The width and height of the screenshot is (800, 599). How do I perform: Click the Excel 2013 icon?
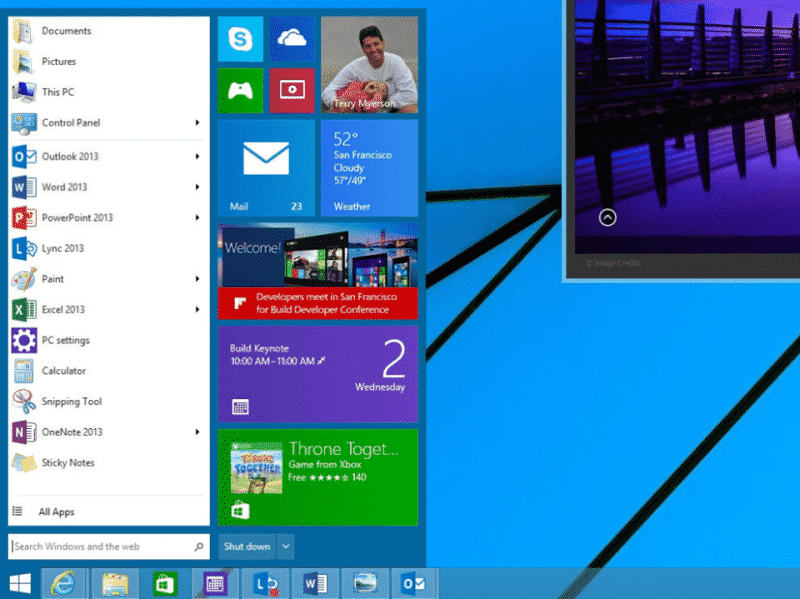pyautogui.click(x=24, y=310)
